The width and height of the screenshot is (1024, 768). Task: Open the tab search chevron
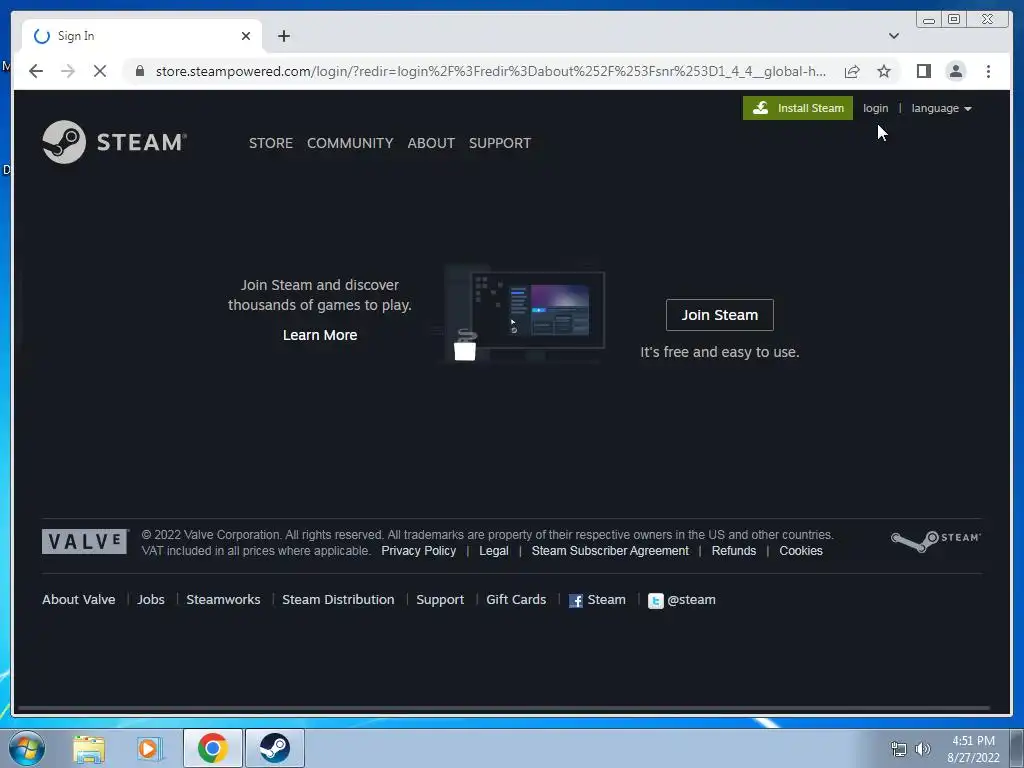coord(894,36)
